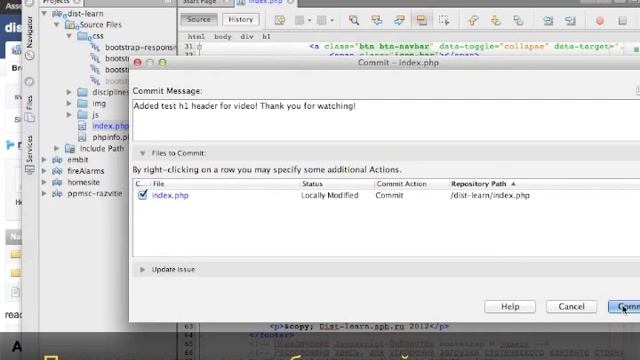Image resolution: width=640 pixels, height=360 pixels.
Task: Click the Shift Line Left icon
Action: 548,20
